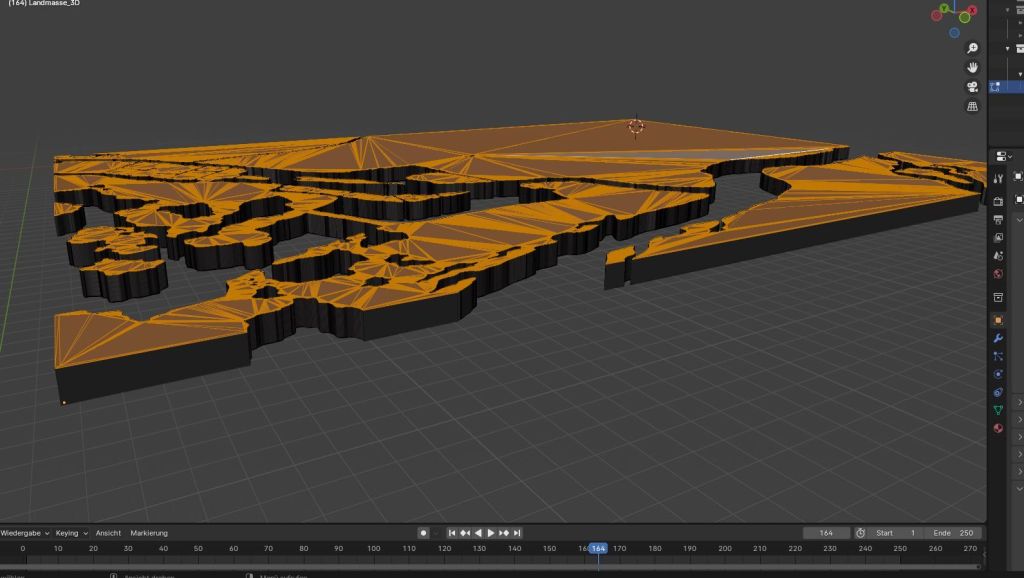Open the Physics properties tab
The width and height of the screenshot is (1024, 578).
998,374
